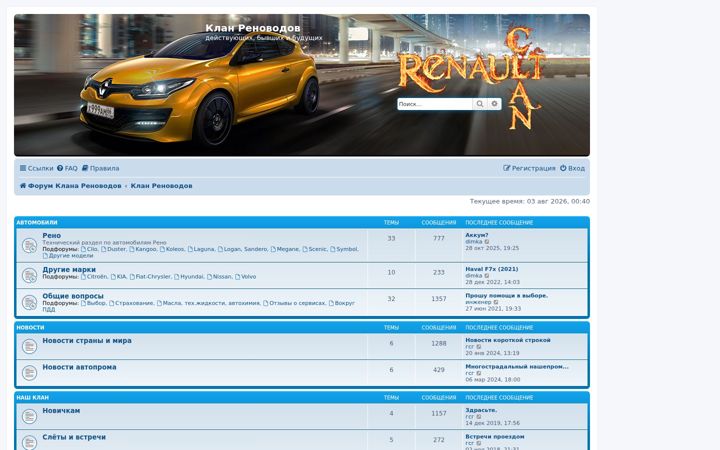Open advanced search gear icon
The height and width of the screenshot is (450, 720).
495,104
